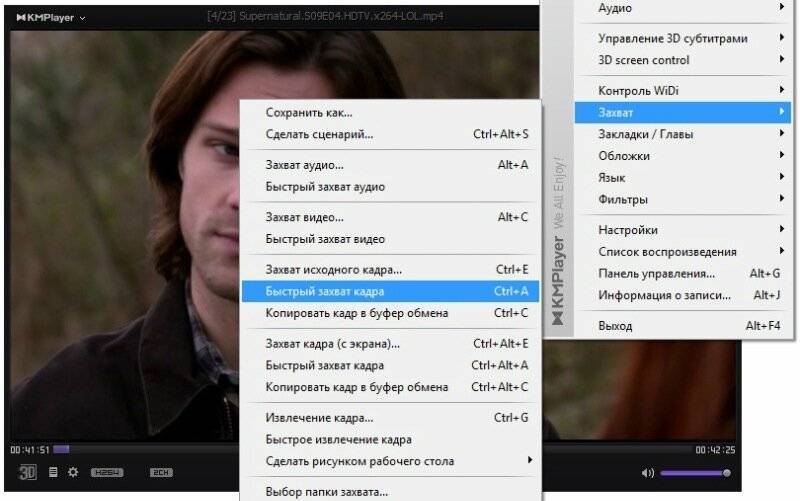Screen dimensions: 800x501
Task: Choose Выход to exit player
Action: pyautogui.click(x=683, y=326)
